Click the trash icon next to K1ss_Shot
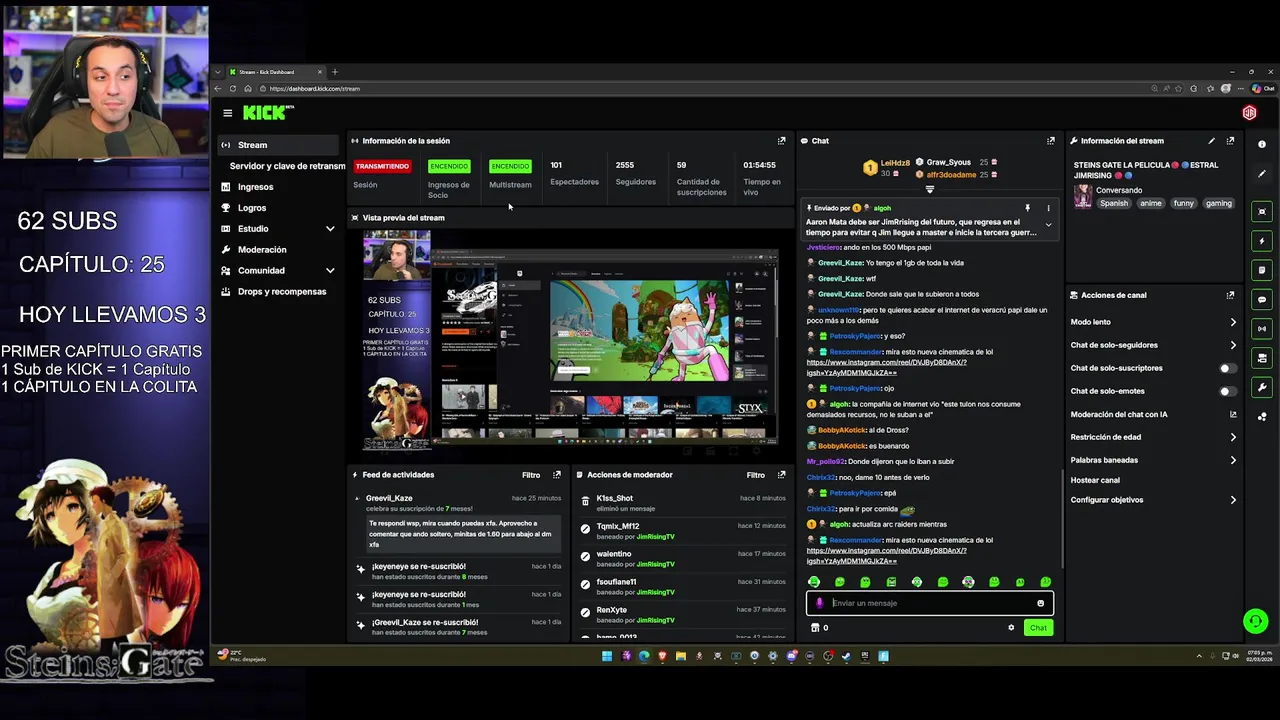This screenshot has height=720, width=1280. tap(585, 502)
